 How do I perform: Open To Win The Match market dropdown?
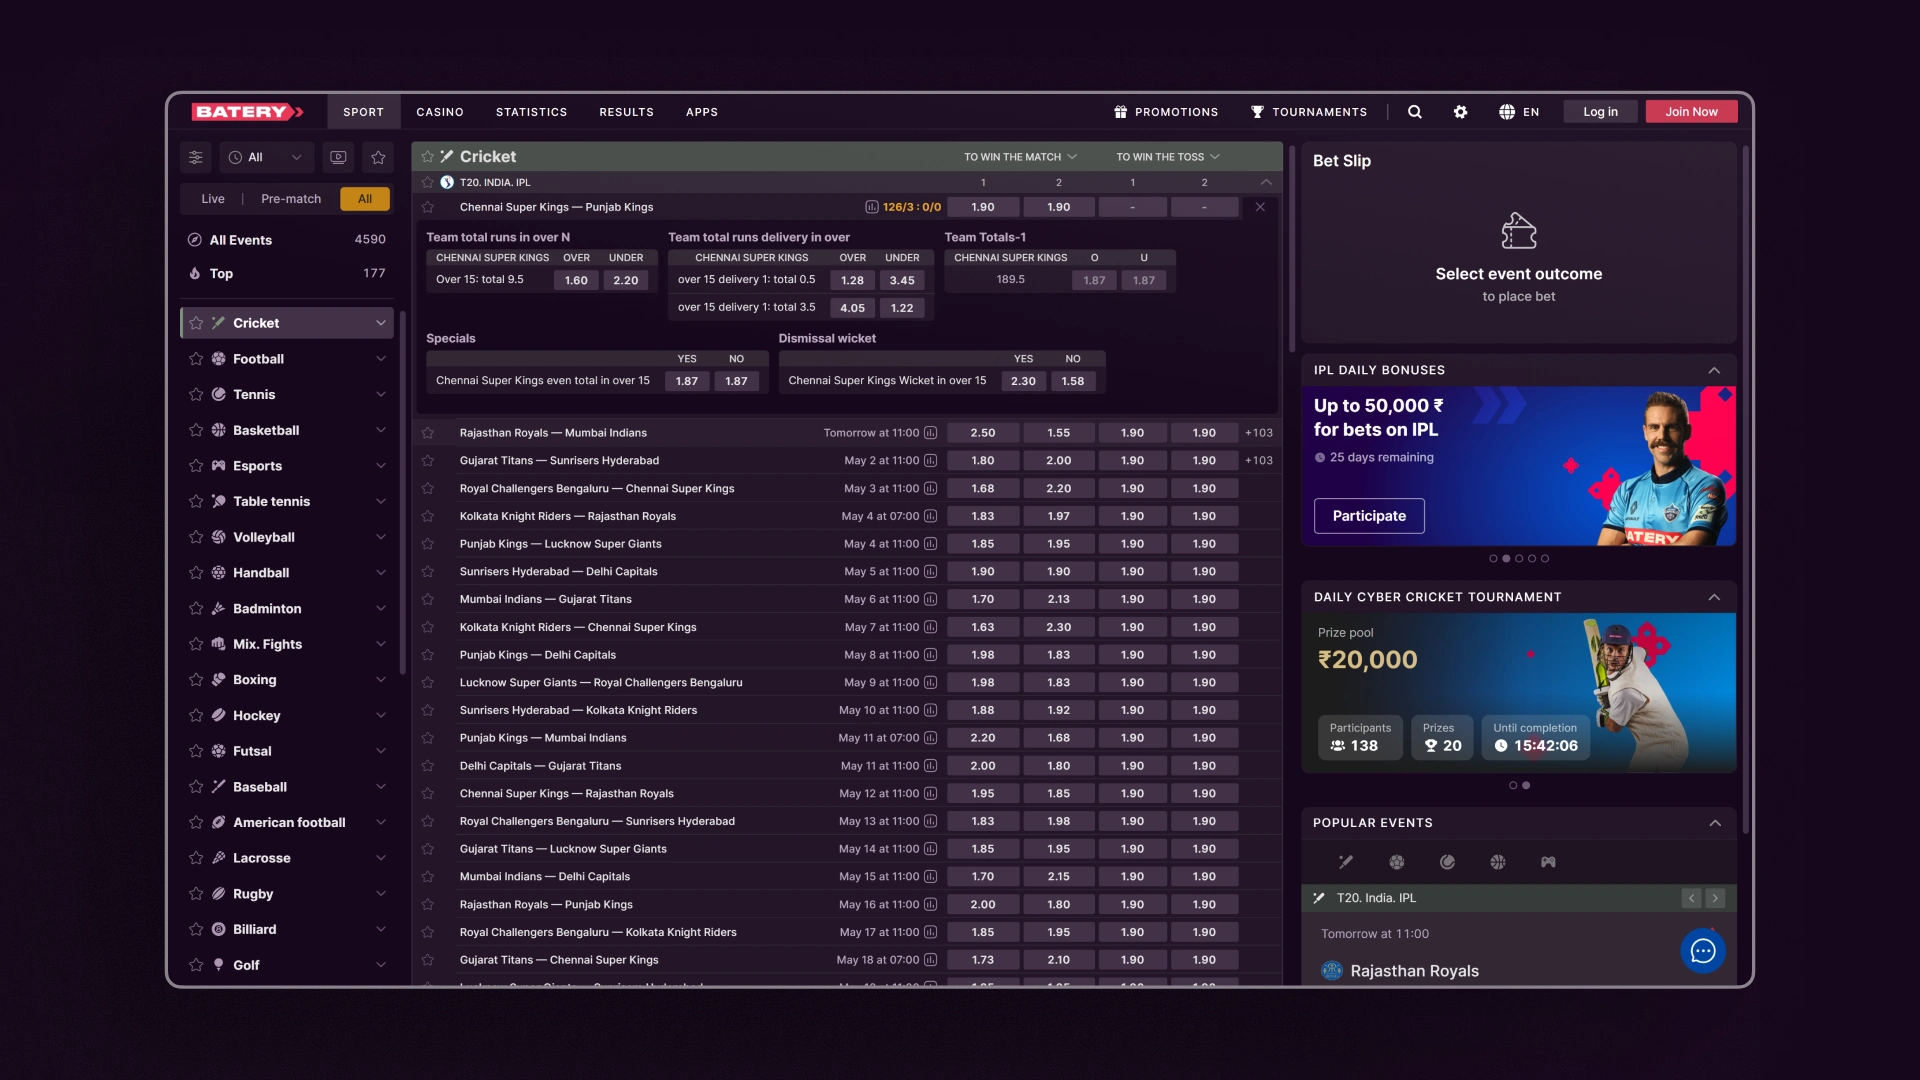pos(1020,157)
